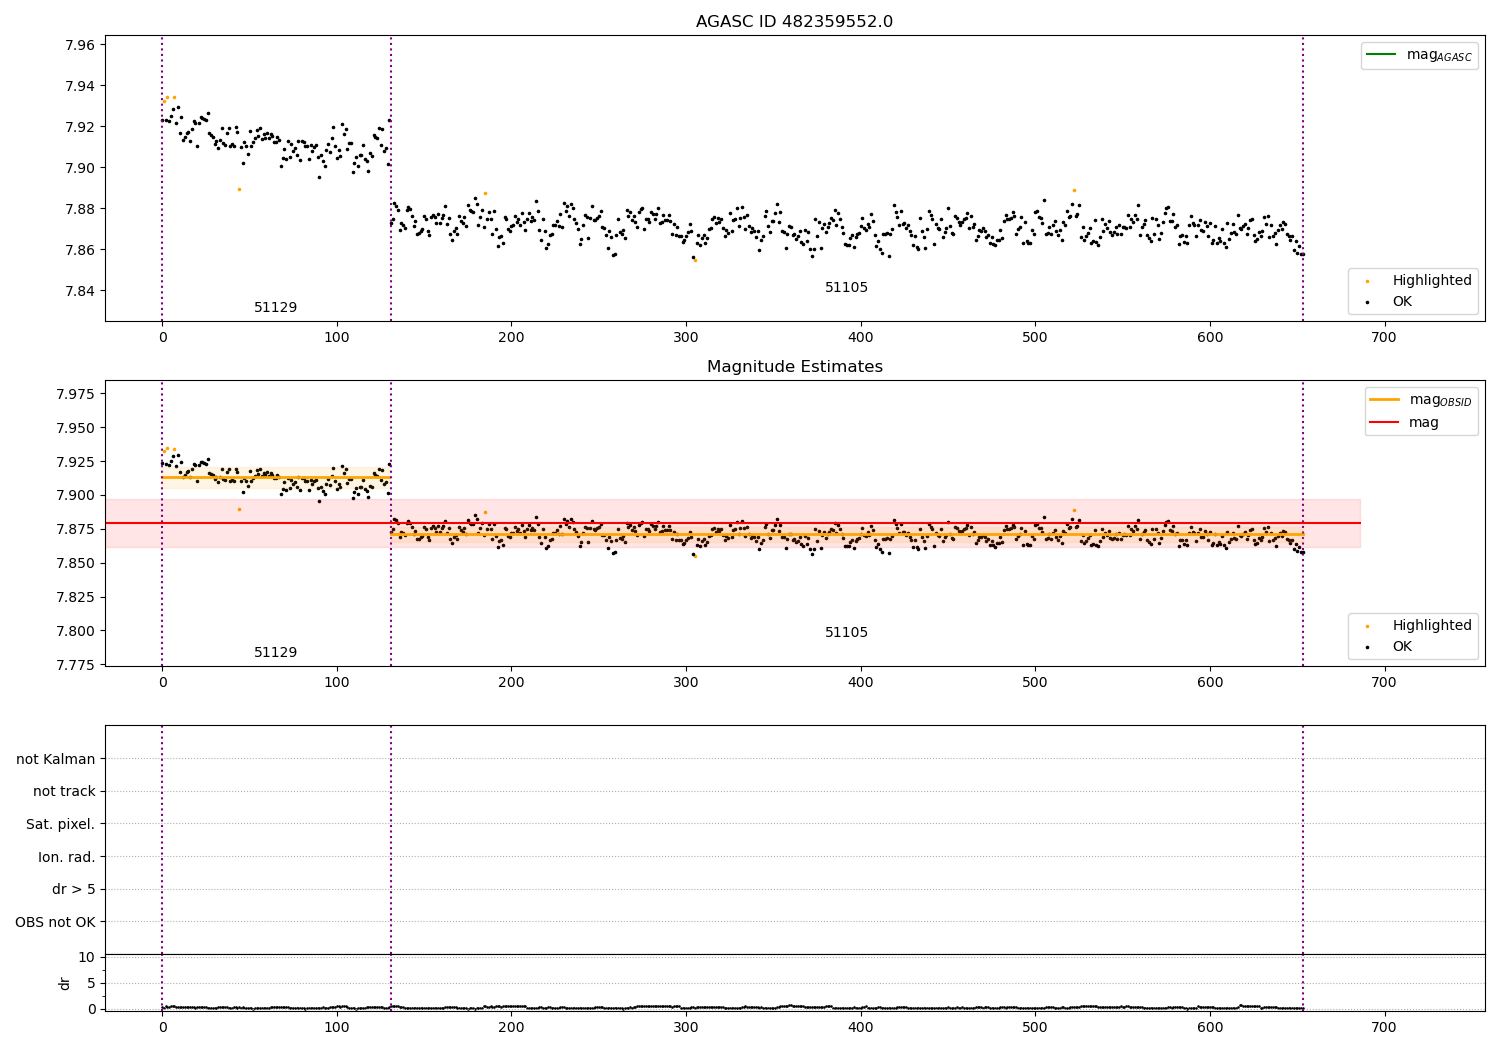Click x-axis tick 600 of the flags plot
The height and width of the screenshot is (1050, 1500).
point(1210,1027)
